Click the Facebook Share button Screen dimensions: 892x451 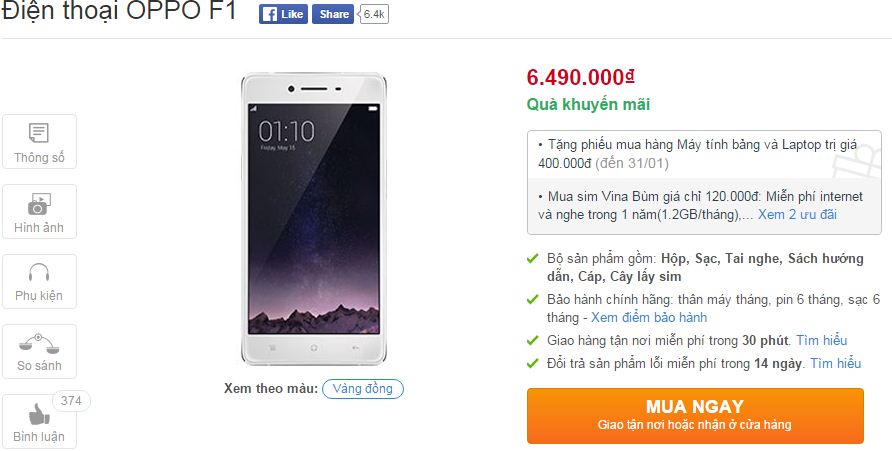(333, 14)
